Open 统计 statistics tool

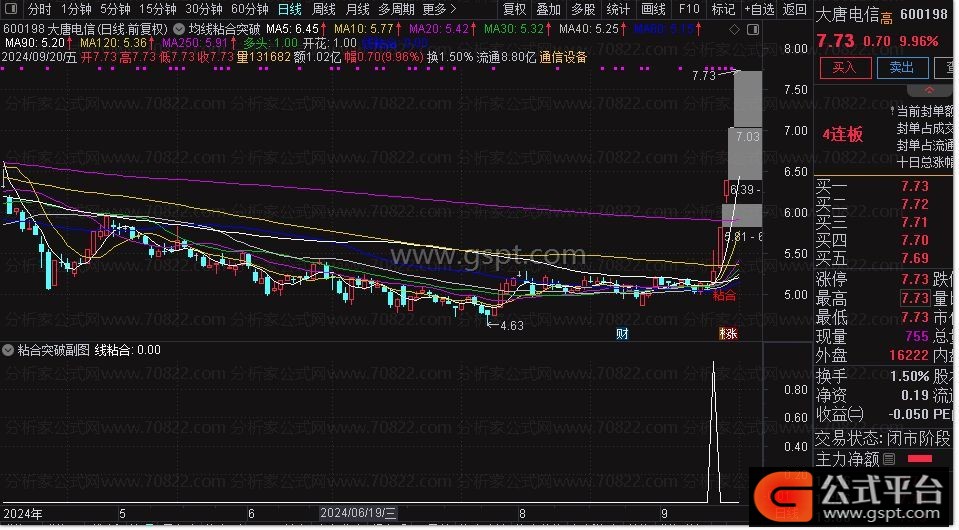click(x=618, y=9)
